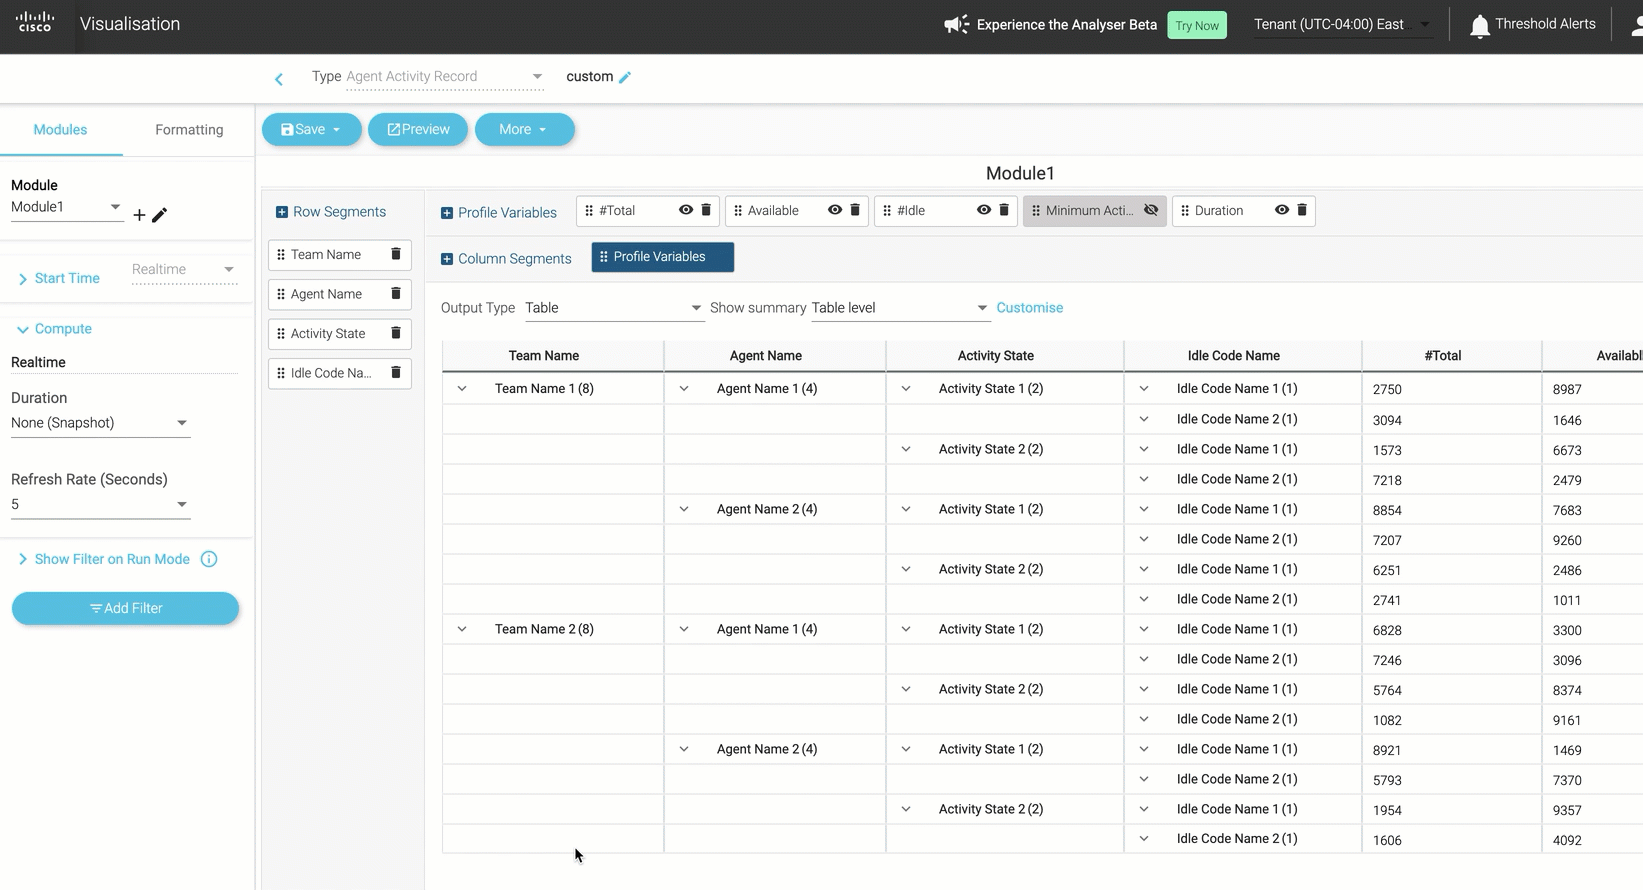Show the hidden Minimum Activity variable
The height and width of the screenshot is (890, 1643).
pos(1151,210)
